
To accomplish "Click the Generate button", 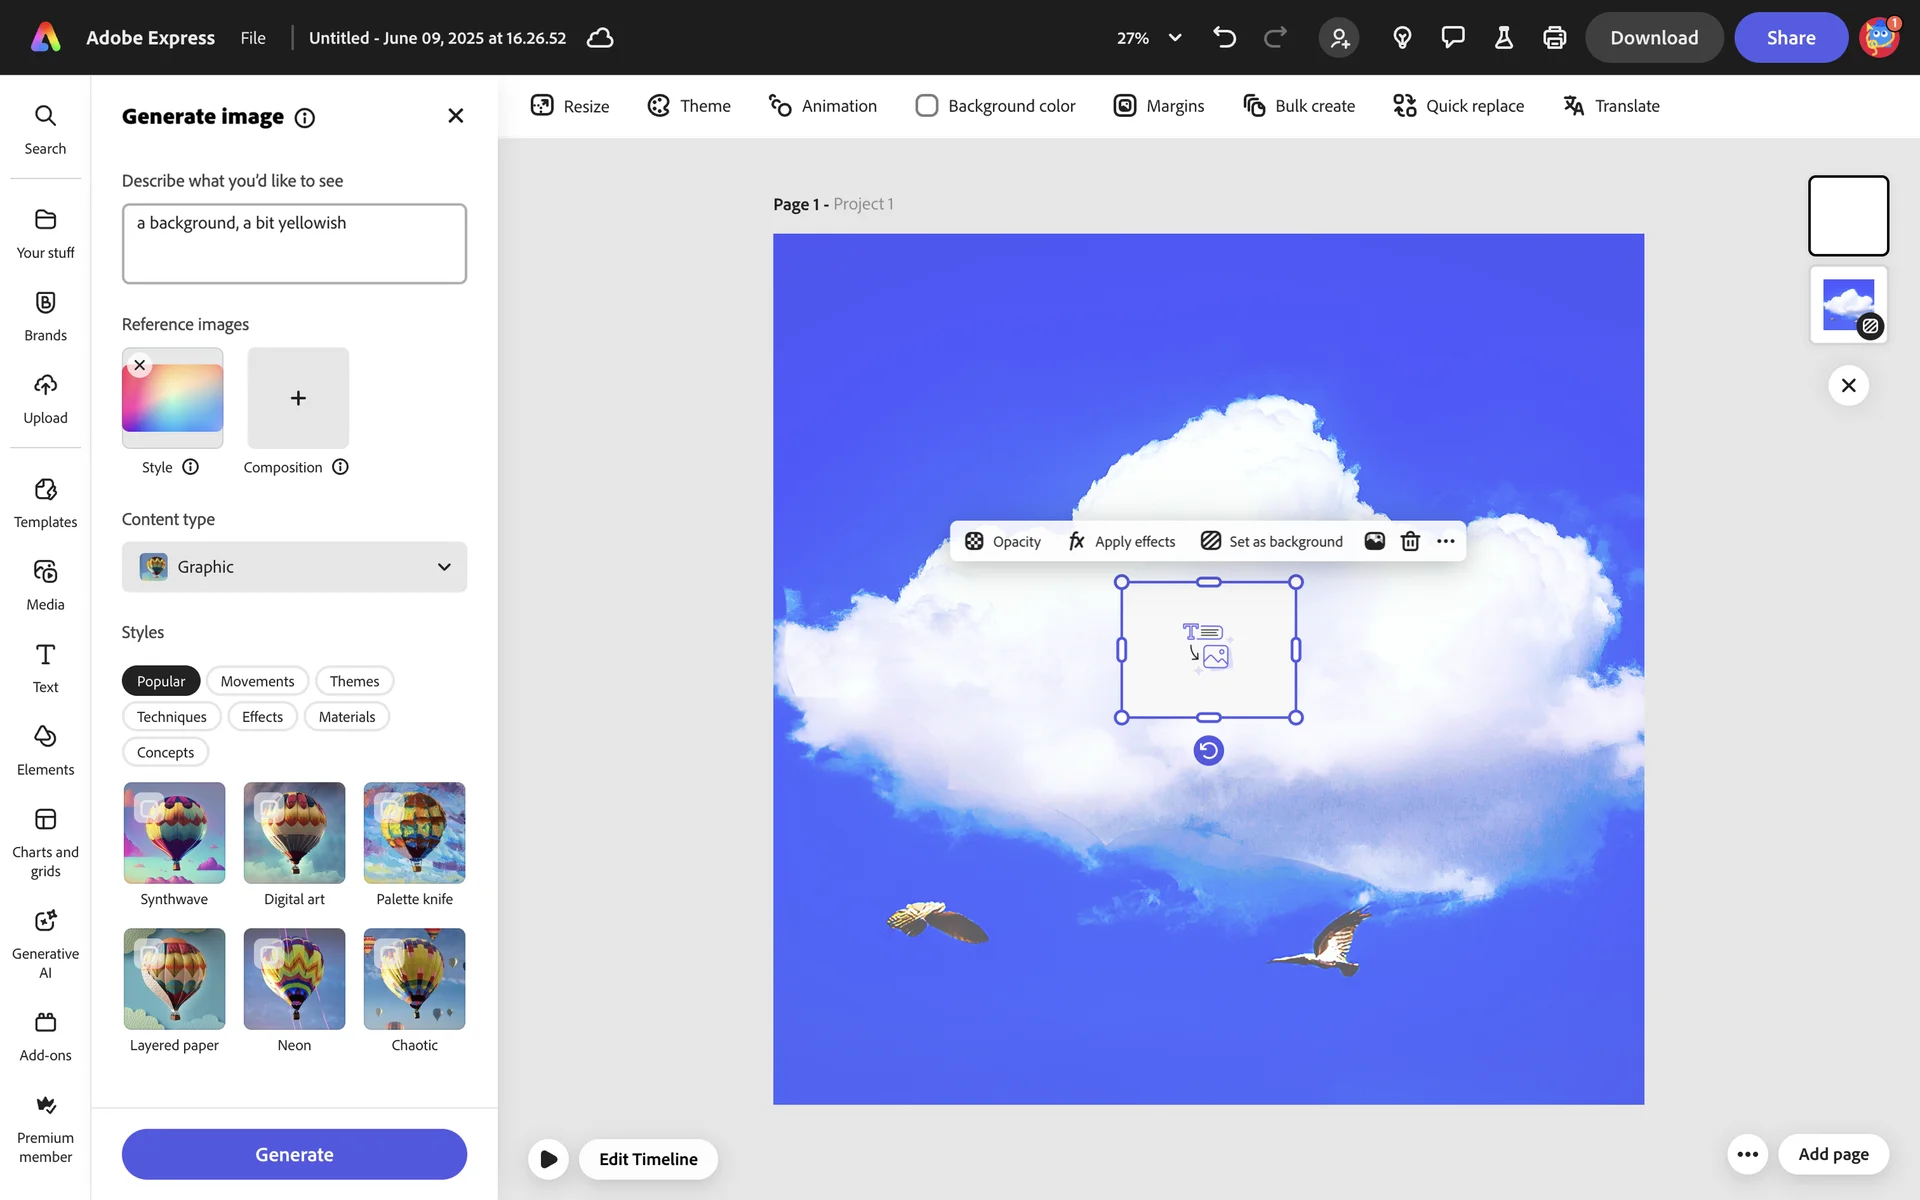I will click(294, 1154).
